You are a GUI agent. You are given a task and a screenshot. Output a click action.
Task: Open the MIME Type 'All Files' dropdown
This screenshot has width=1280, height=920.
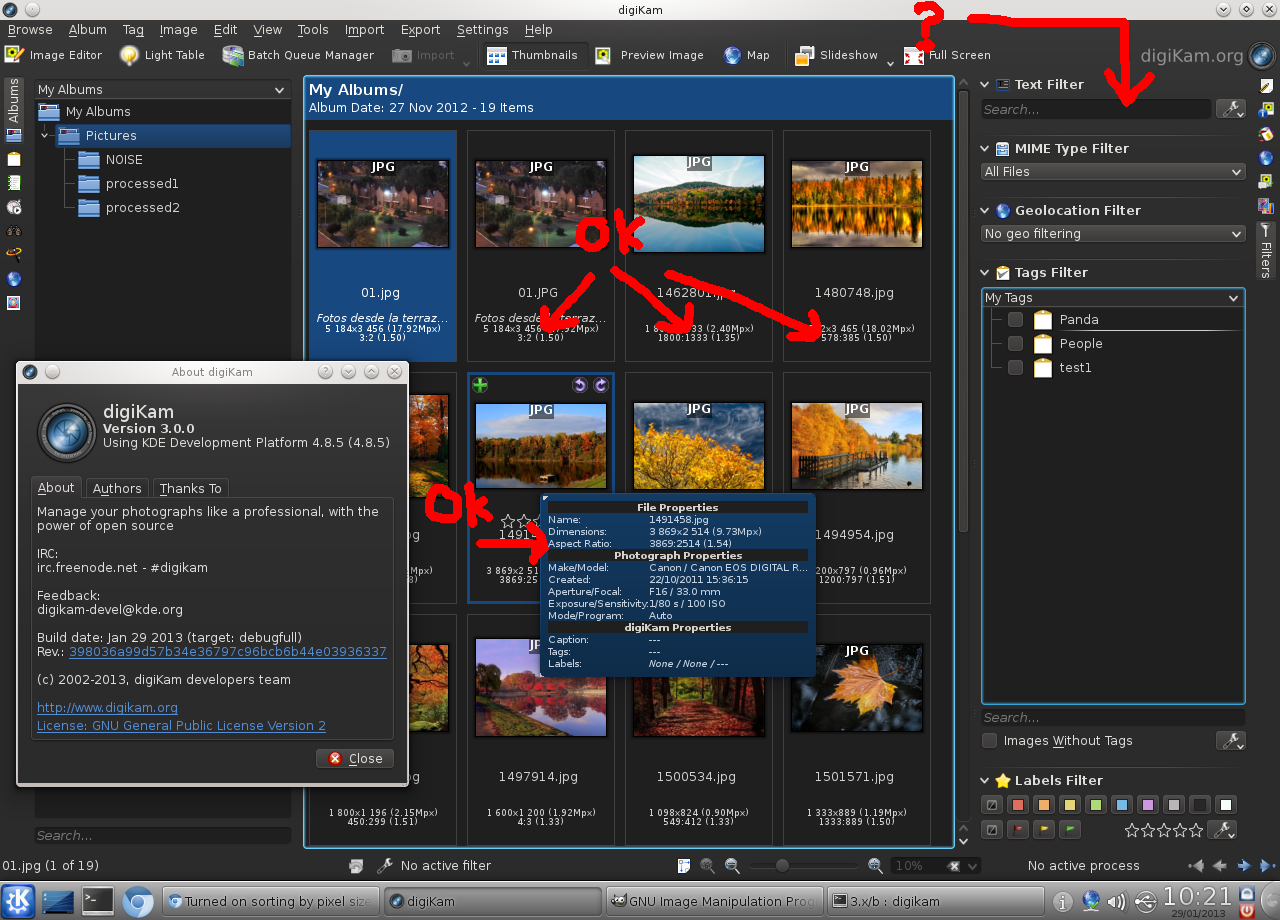(1113, 172)
